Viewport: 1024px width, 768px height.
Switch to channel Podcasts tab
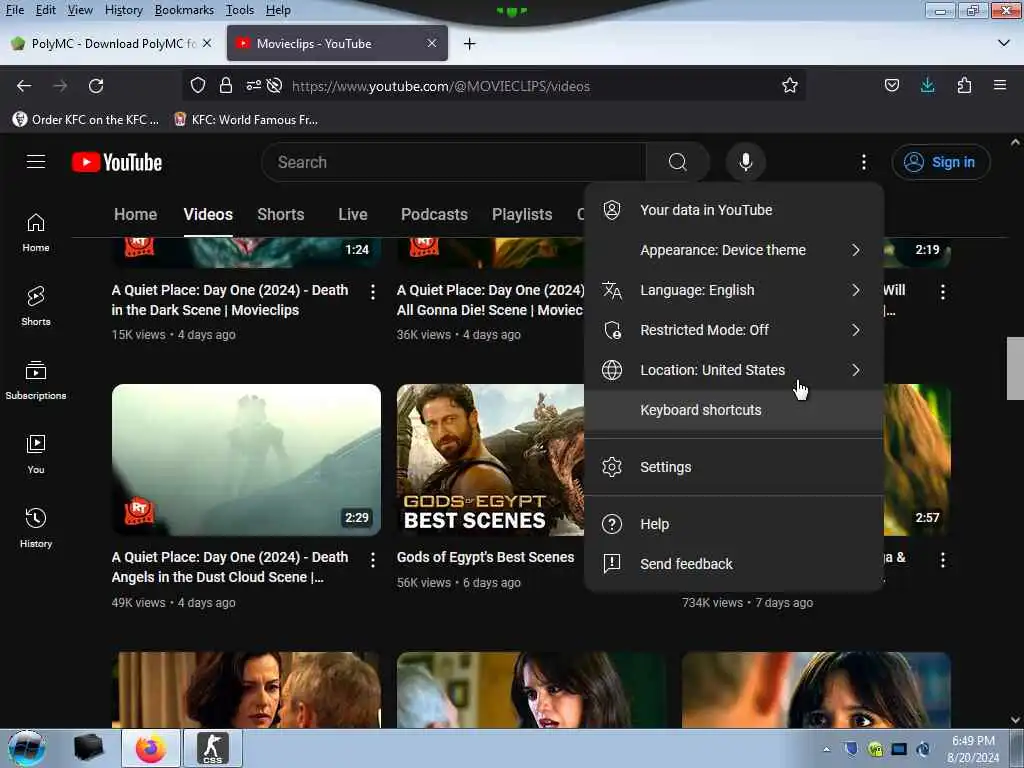tap(434, 214)
